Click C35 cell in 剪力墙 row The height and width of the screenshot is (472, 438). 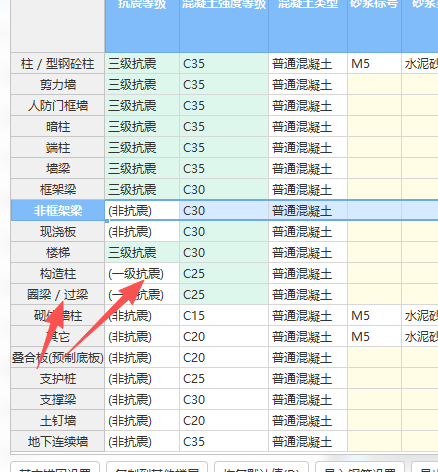[224, 84]
